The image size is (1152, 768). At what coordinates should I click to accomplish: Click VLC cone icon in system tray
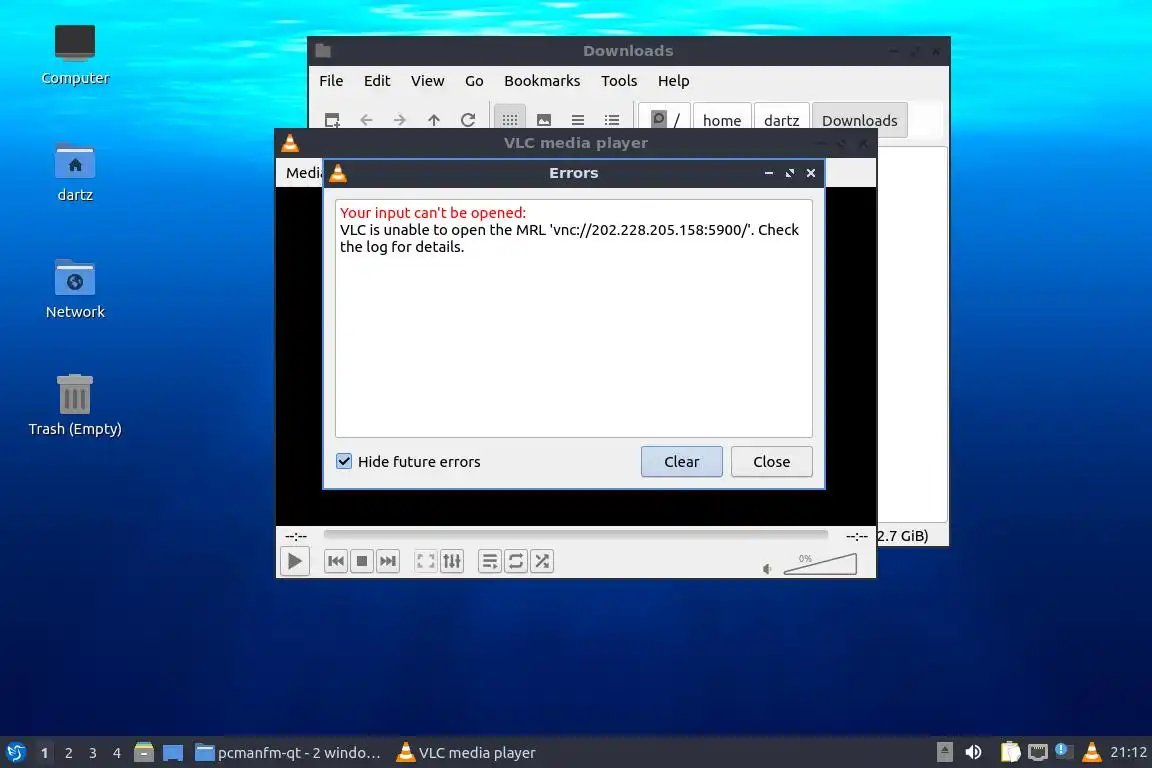[x=1092, y=752]
